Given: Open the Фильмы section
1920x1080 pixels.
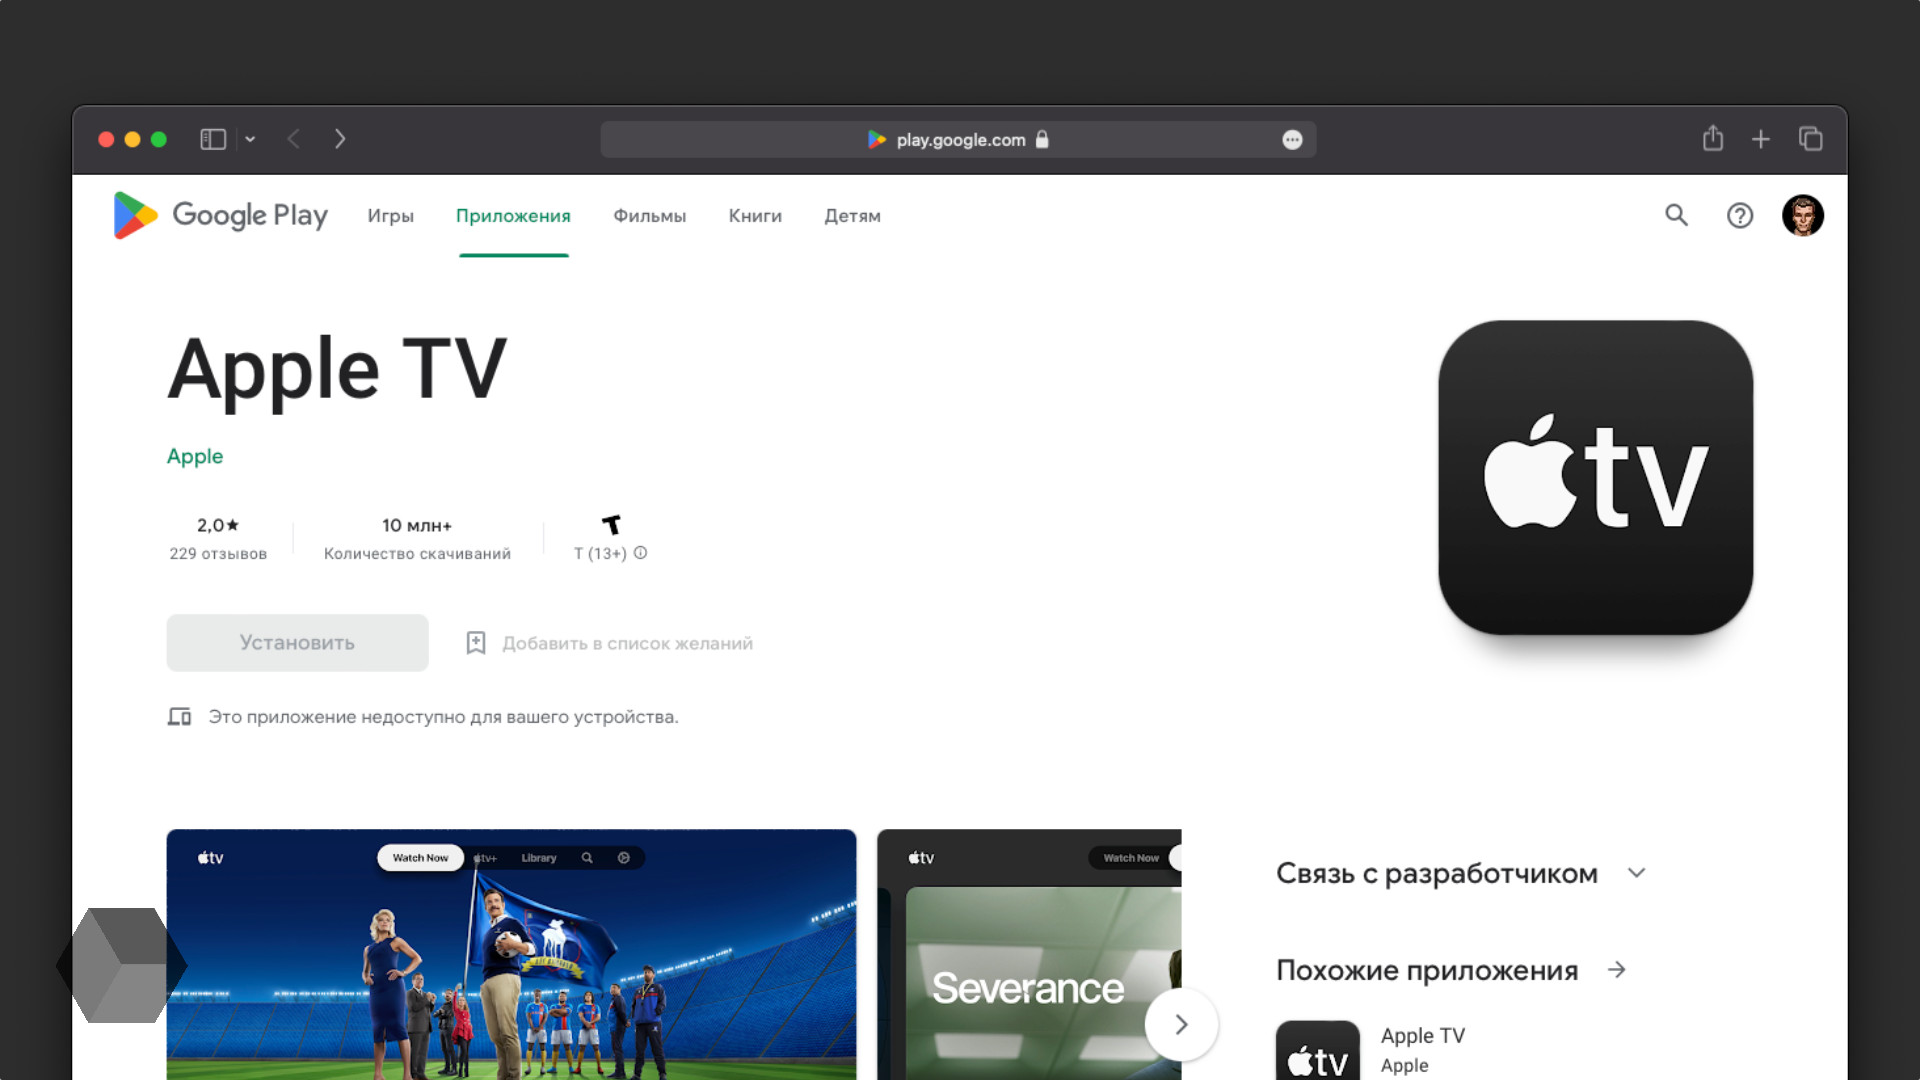Looking at the screenshot, I should [649, 216].
